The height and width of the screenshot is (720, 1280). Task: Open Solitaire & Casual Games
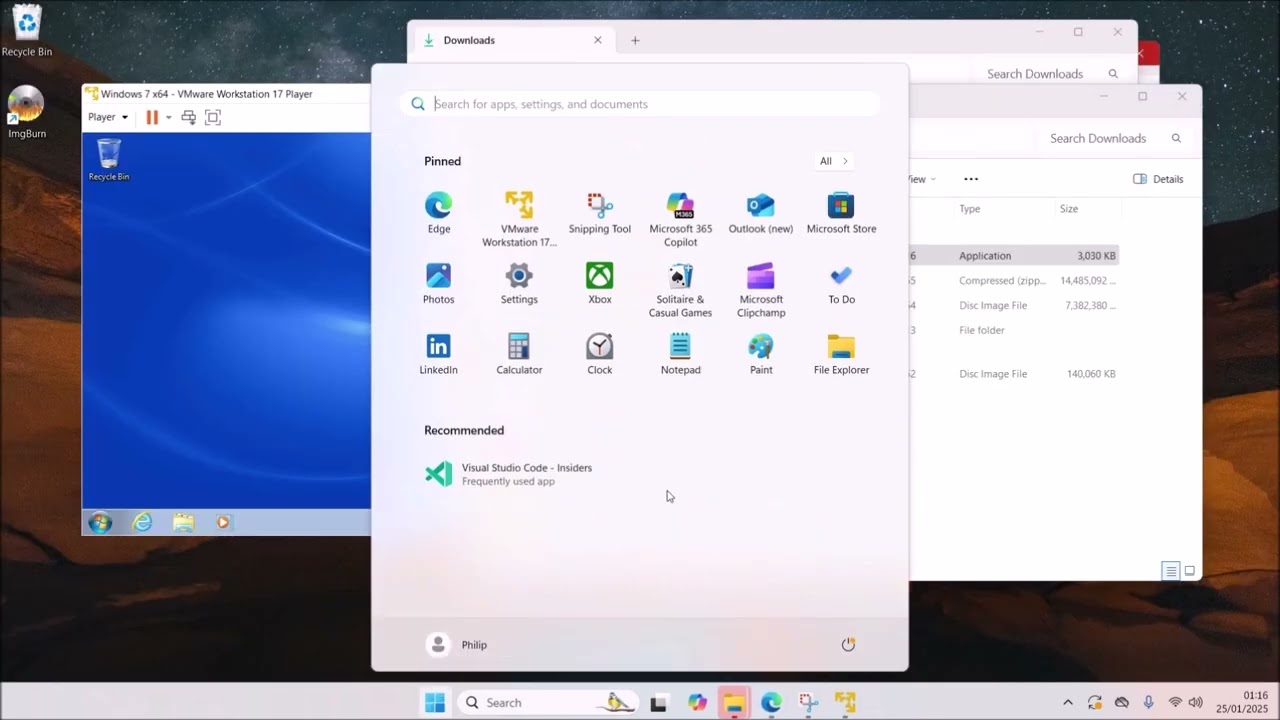tap(680, 290)
